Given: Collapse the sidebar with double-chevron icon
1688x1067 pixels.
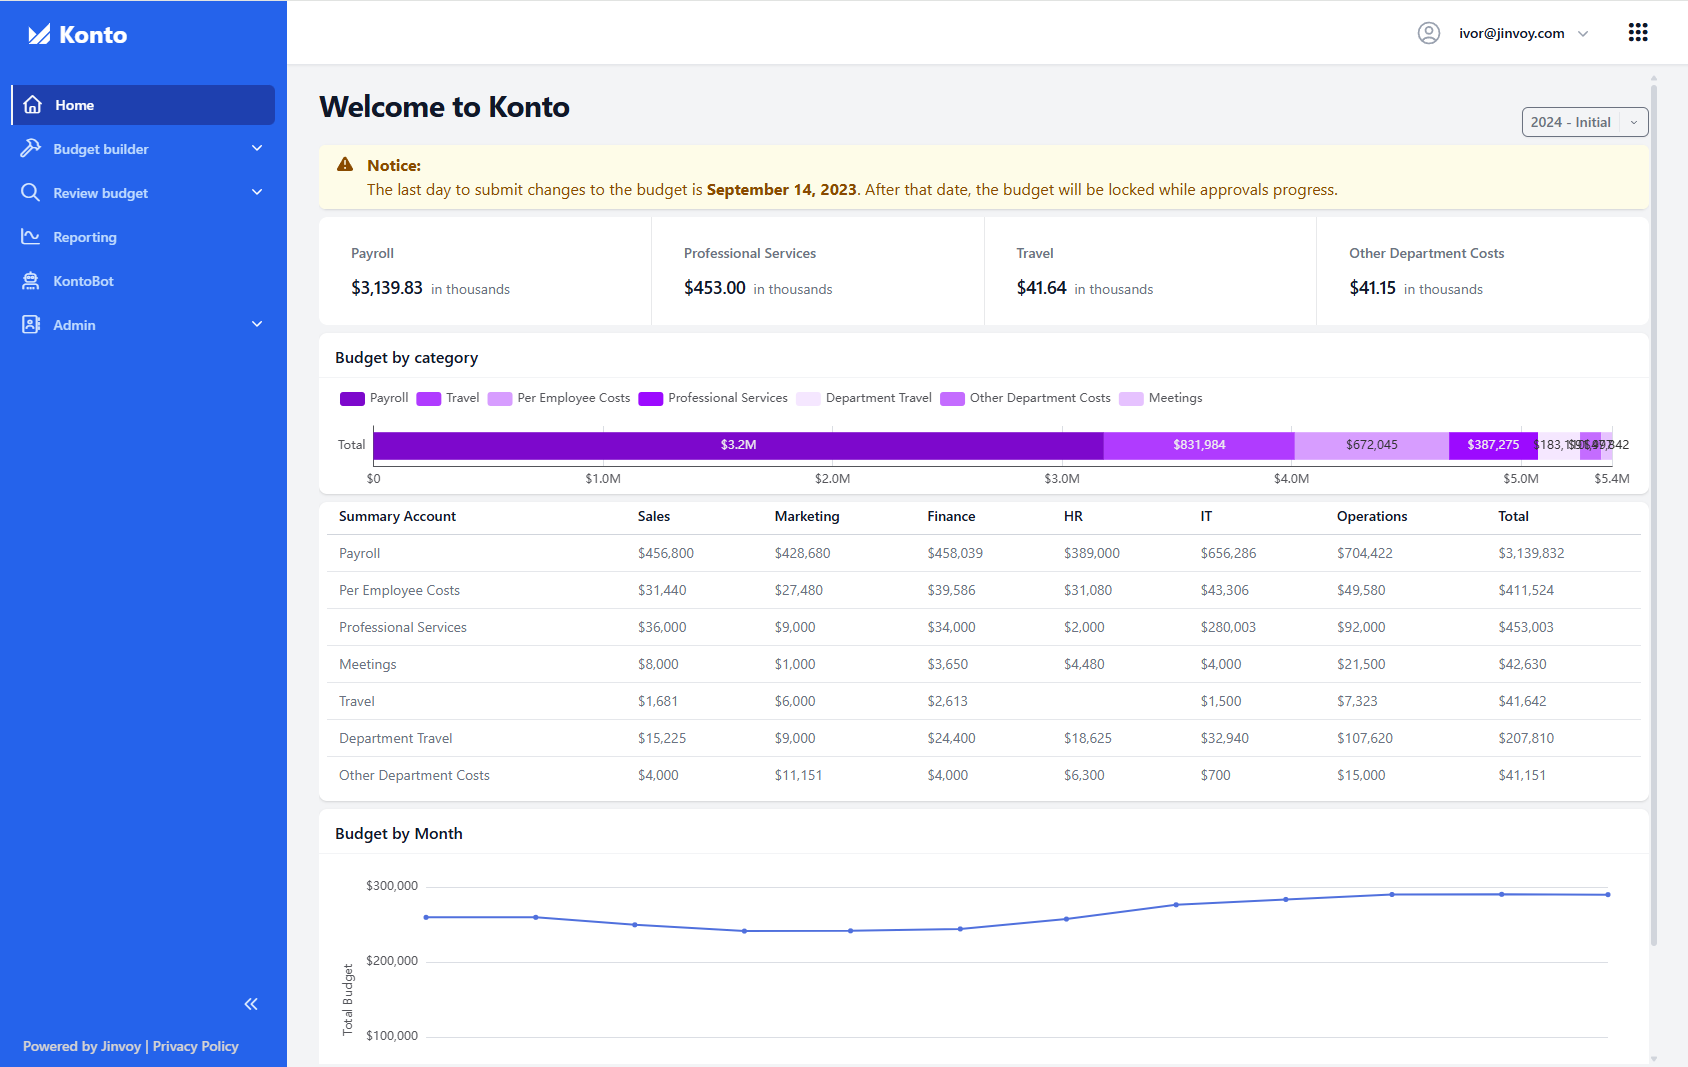Looking at the screenshot, I should [251, 1004].
